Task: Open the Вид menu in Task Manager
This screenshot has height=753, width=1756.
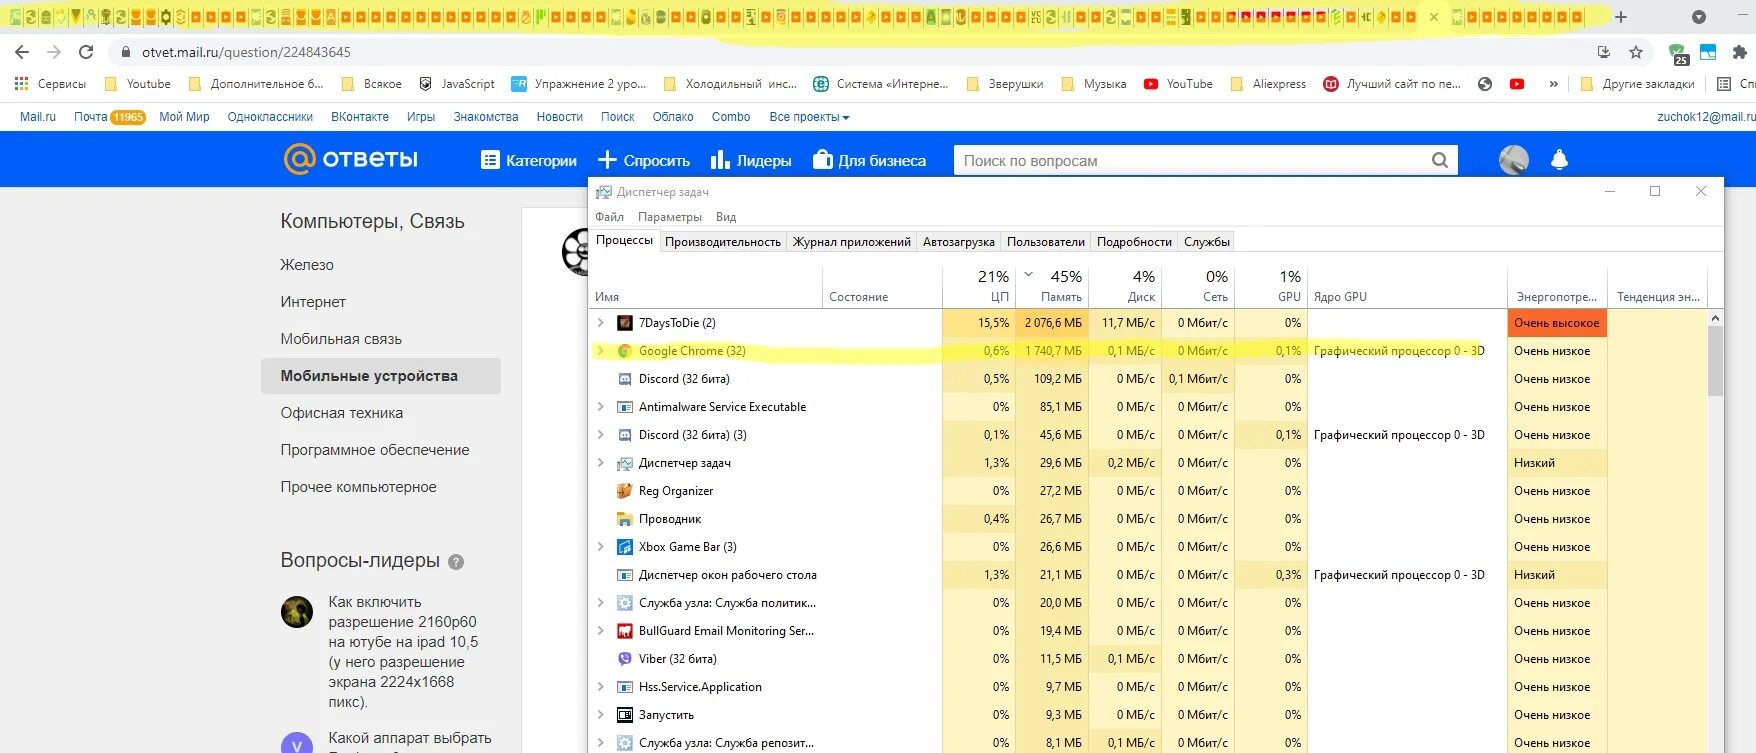Action: [726, 217]
